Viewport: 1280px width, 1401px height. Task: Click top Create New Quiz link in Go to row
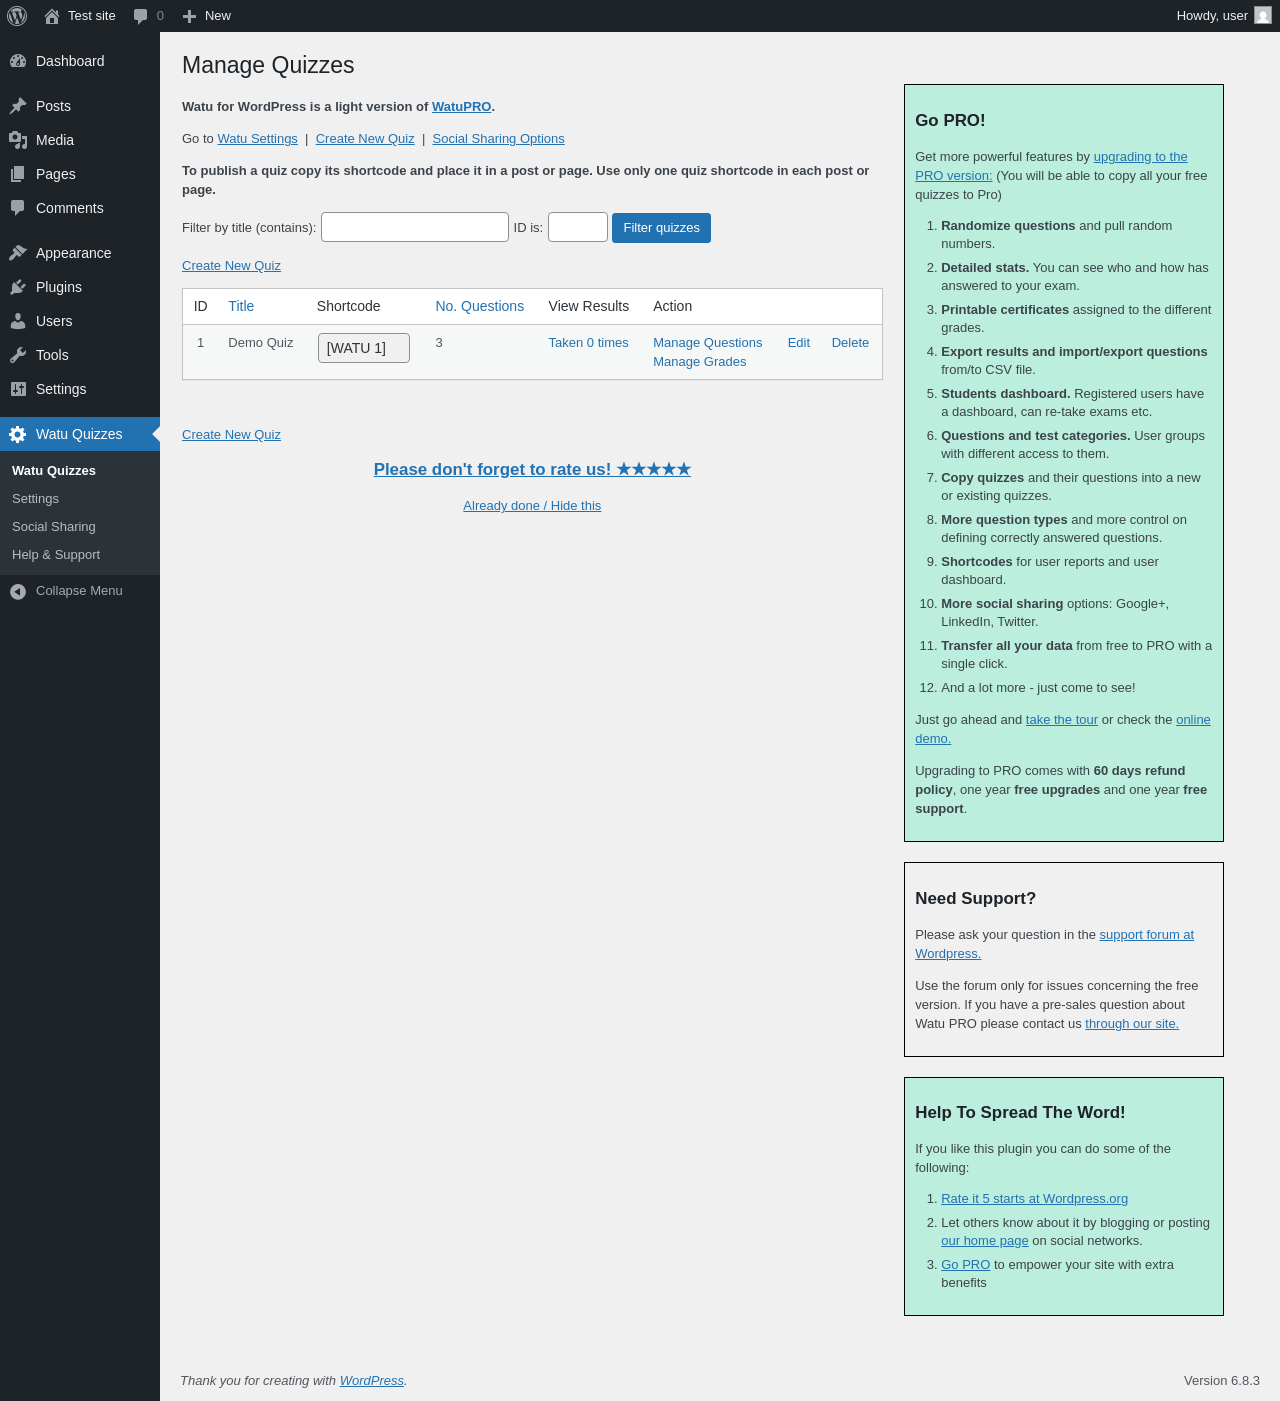coord(365,139)
